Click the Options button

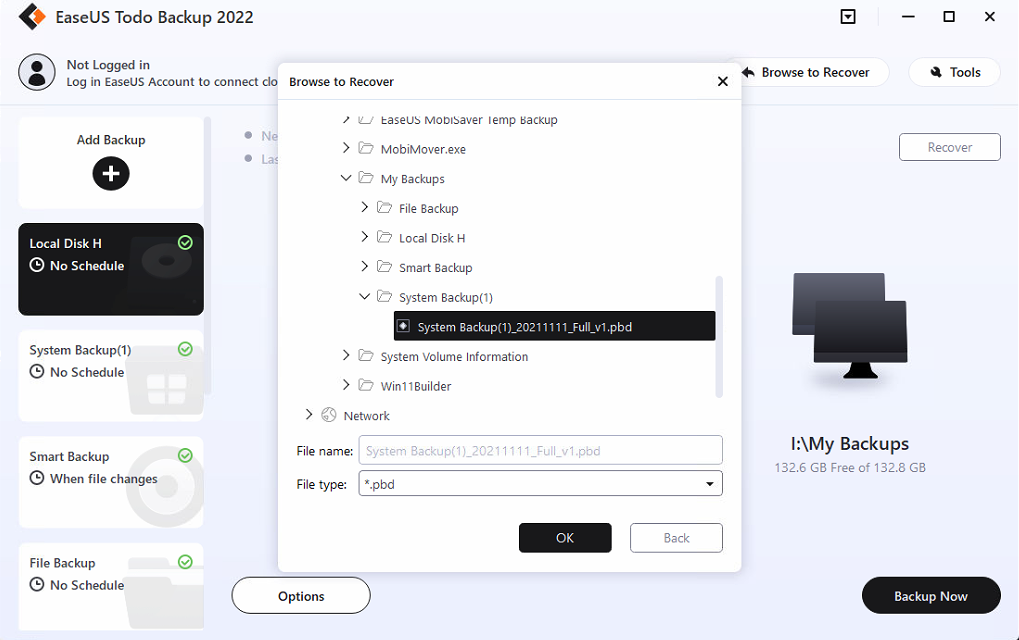point(301,596)
